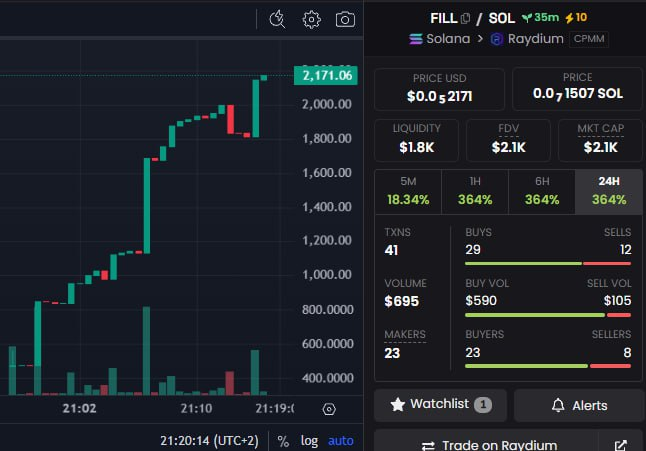Click the Buys versus Sells ratio bar
Image resolution: width=646 pixels, height=451 pixels.
tap(548, 264)
